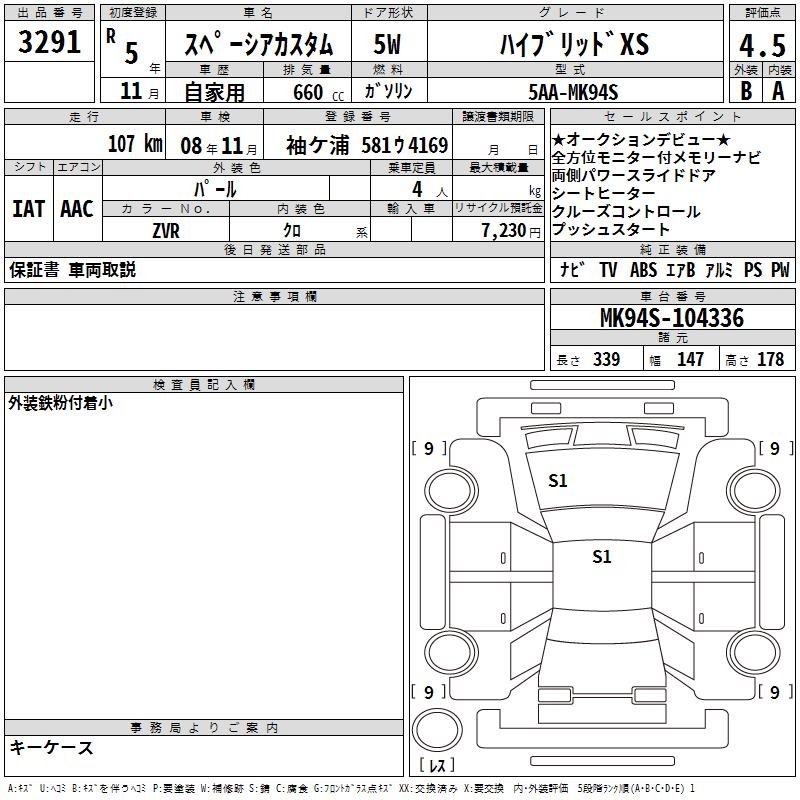Click the セールスポイント section header
This screenshot has width=800, height=800.
tap(672, 117)
